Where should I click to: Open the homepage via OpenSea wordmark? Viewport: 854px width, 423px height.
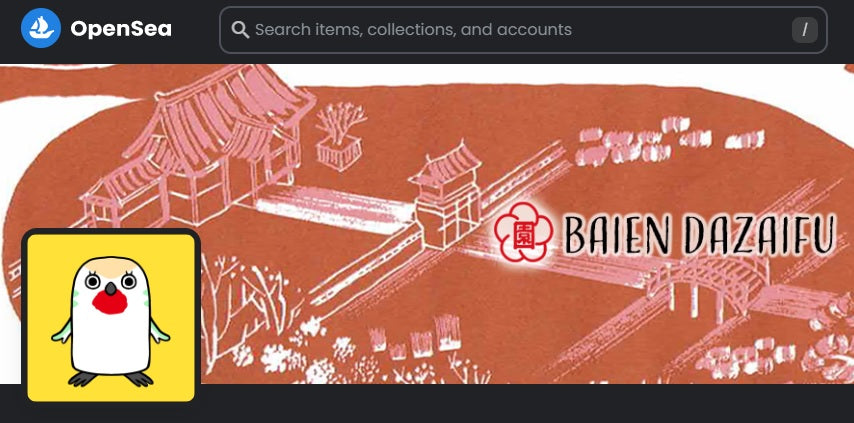coord(121,29)
